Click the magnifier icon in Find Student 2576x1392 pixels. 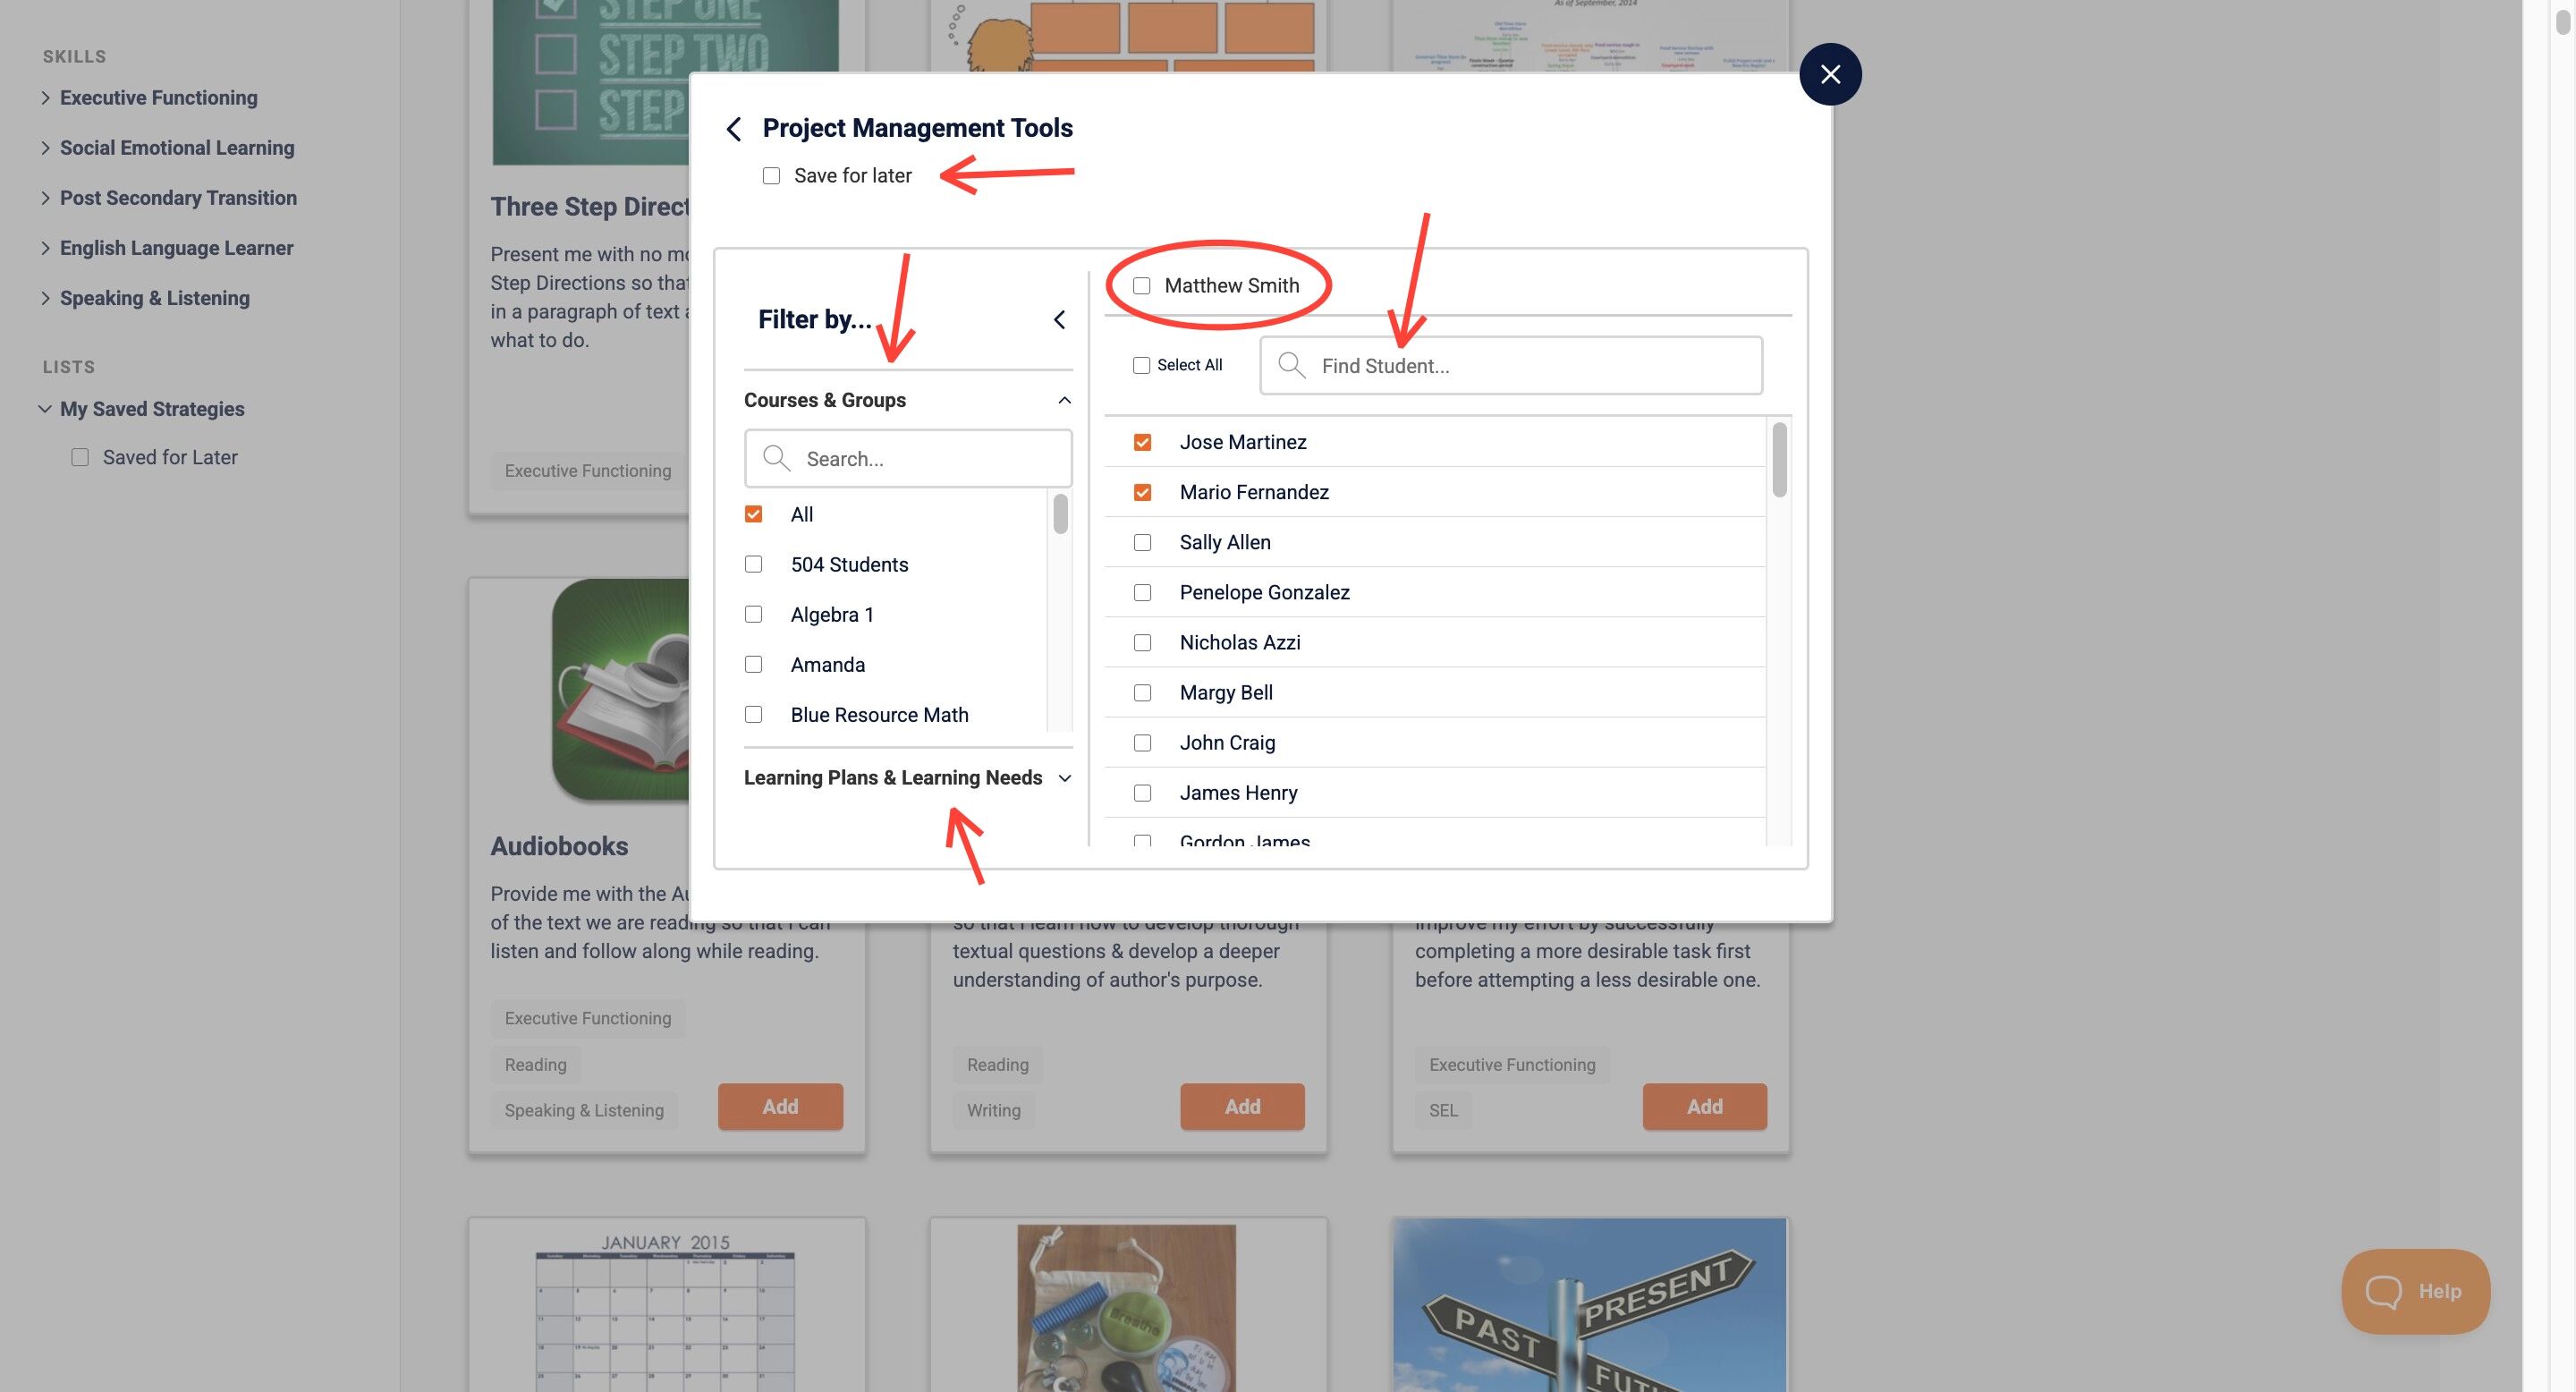pos(1291,365)
